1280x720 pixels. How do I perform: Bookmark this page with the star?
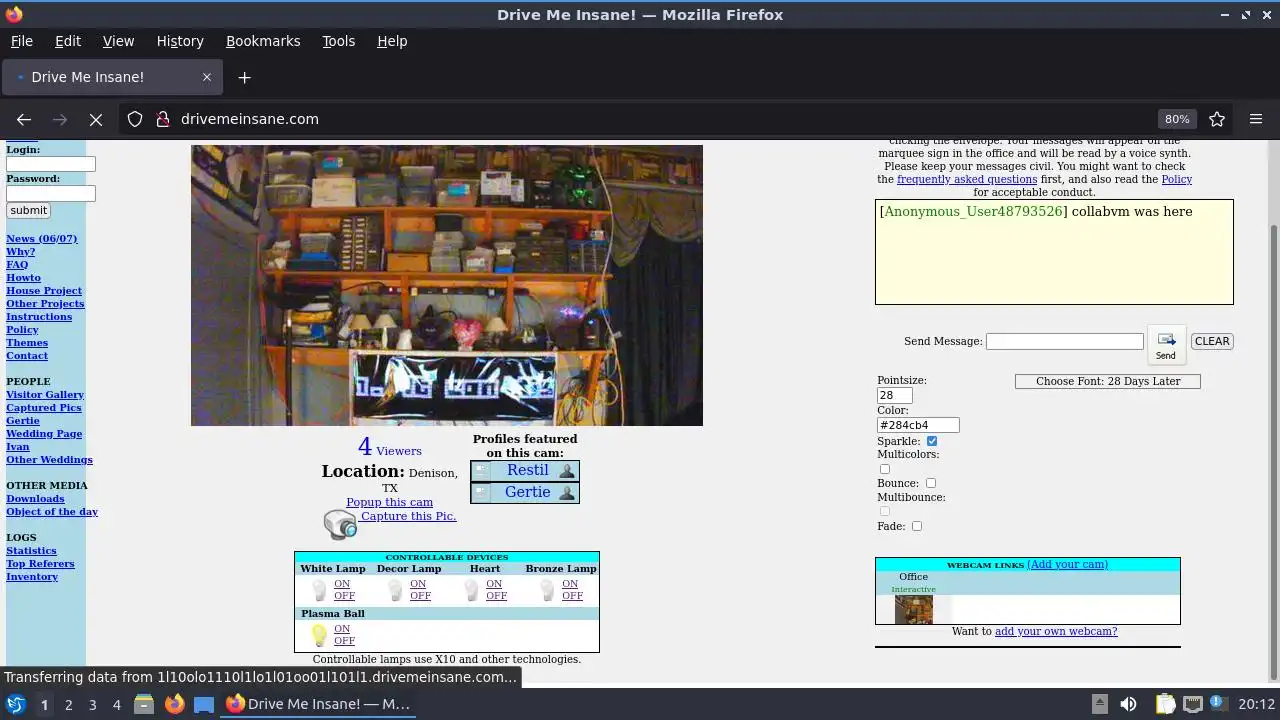1217,119
